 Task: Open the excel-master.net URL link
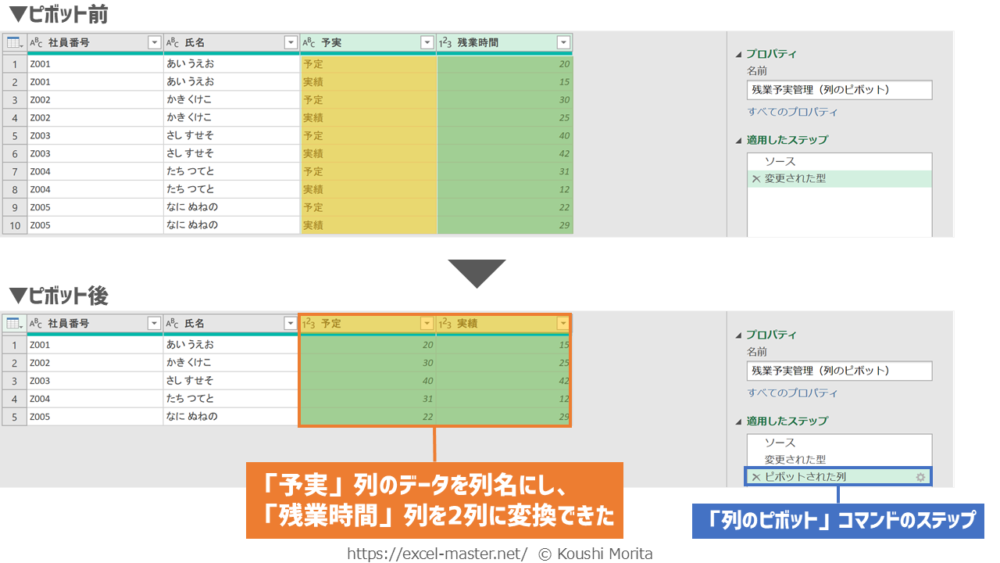tap(437, 553)
